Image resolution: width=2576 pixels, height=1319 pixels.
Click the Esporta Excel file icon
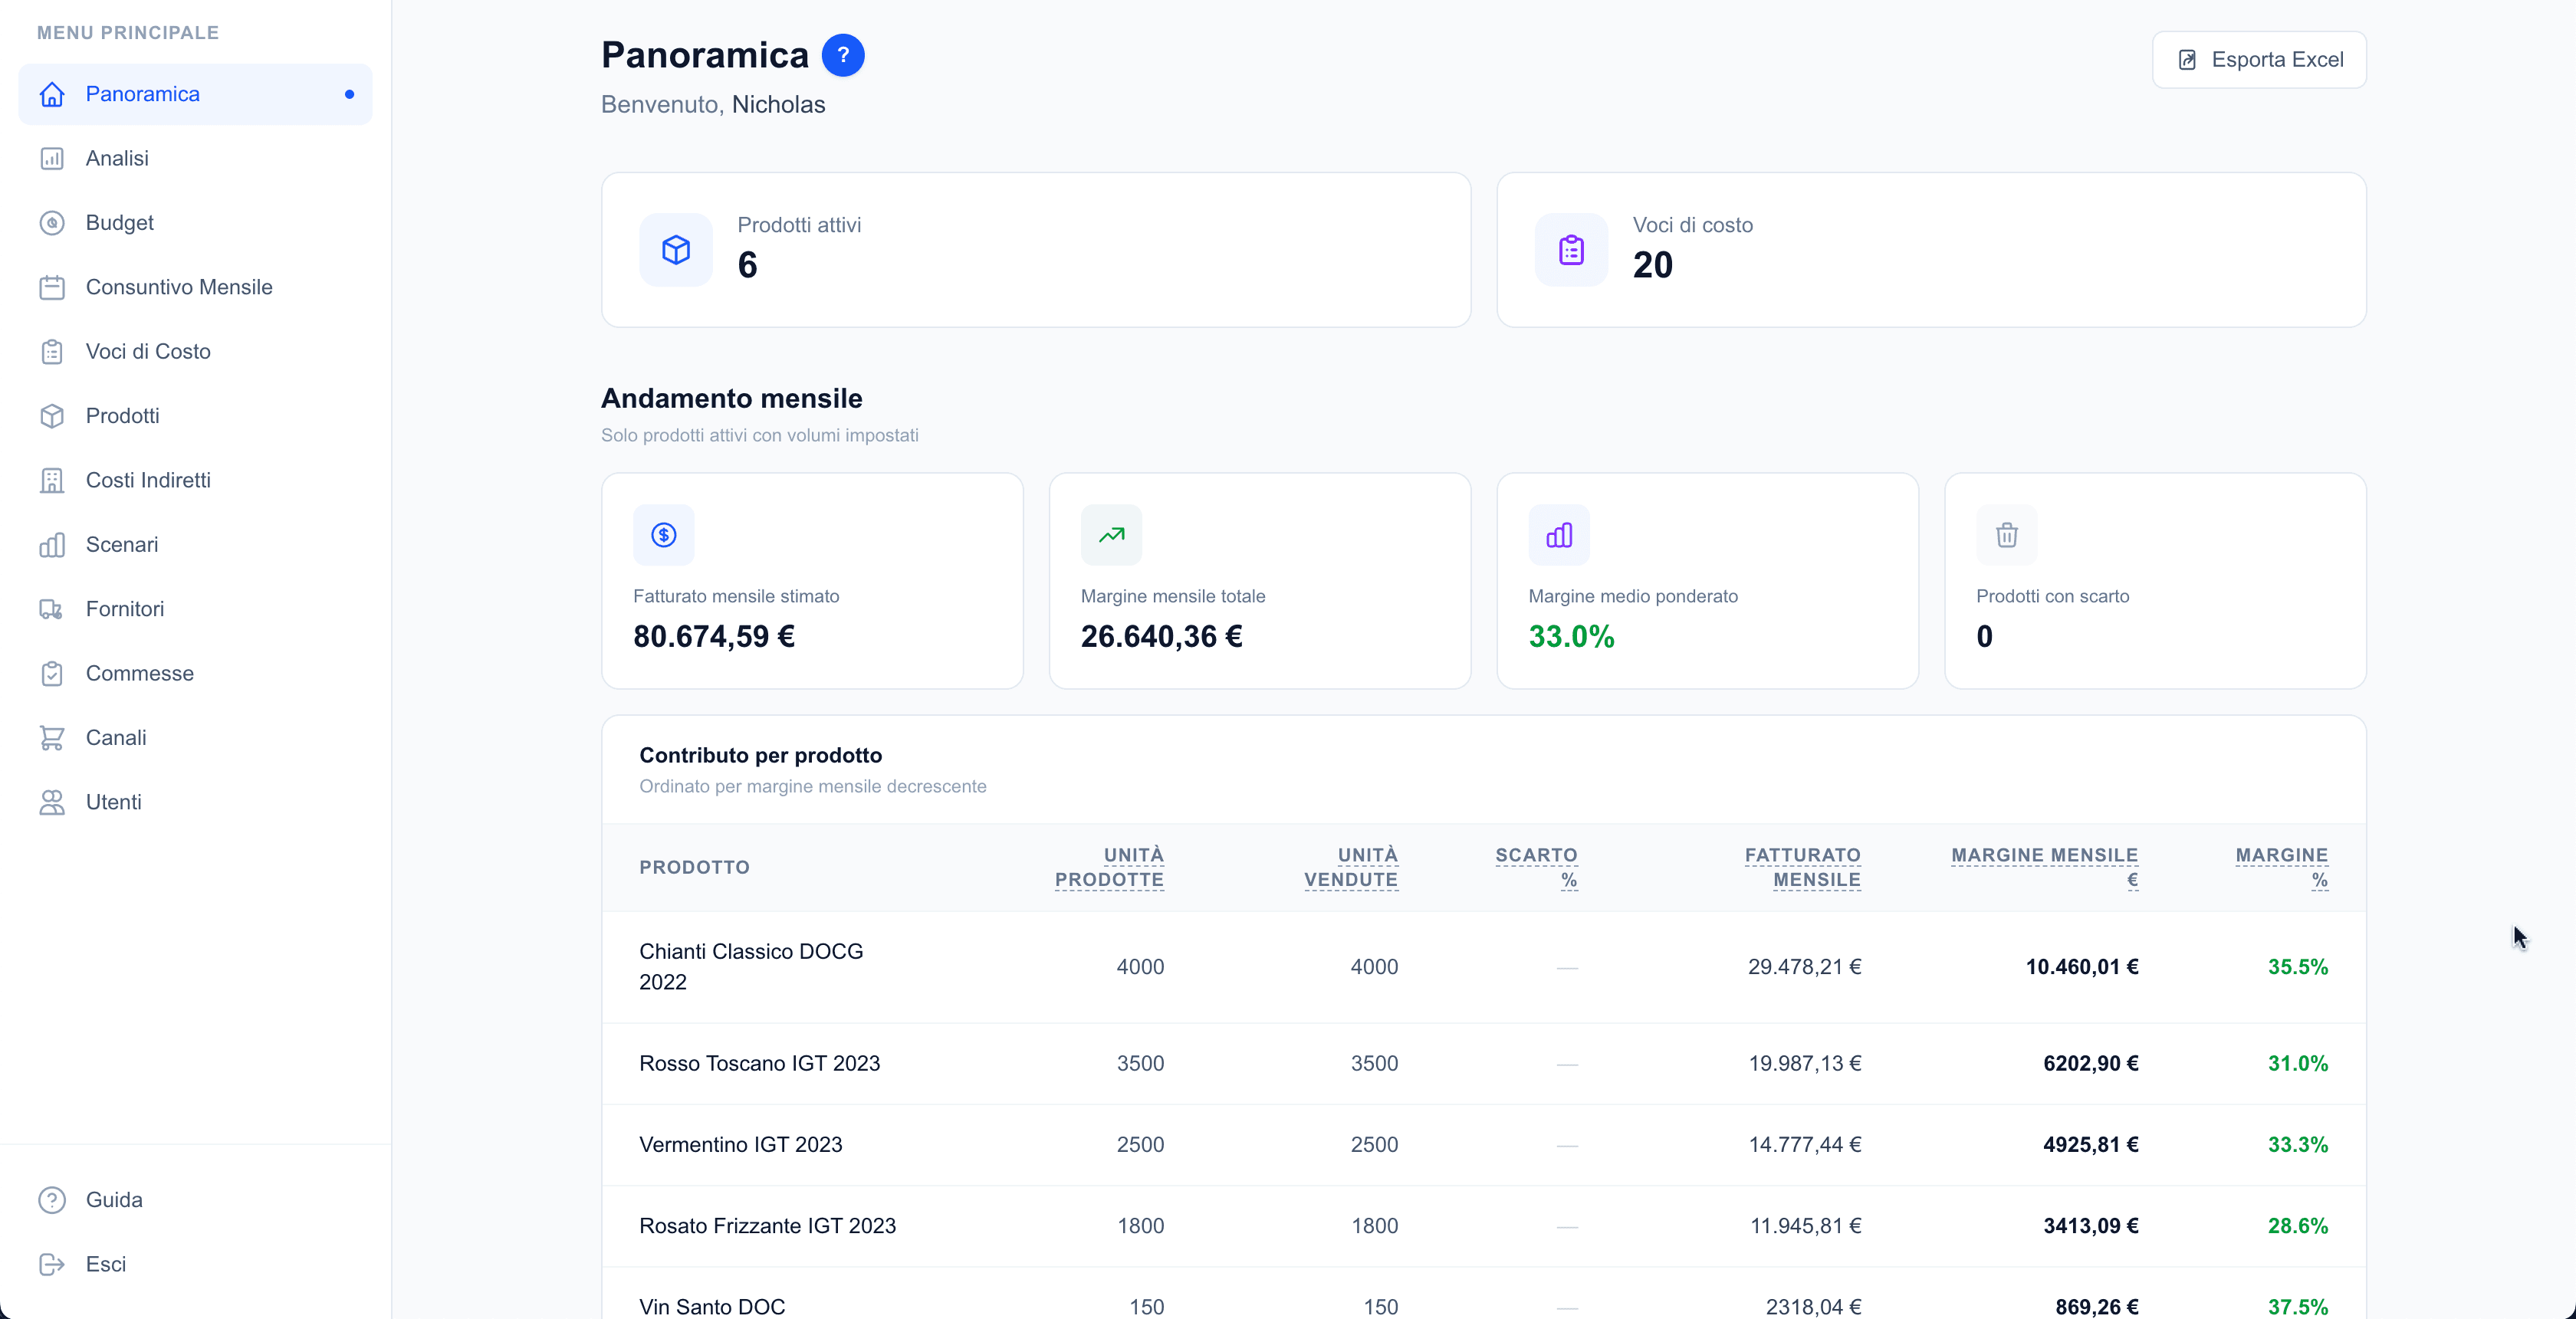point(2187,60)
